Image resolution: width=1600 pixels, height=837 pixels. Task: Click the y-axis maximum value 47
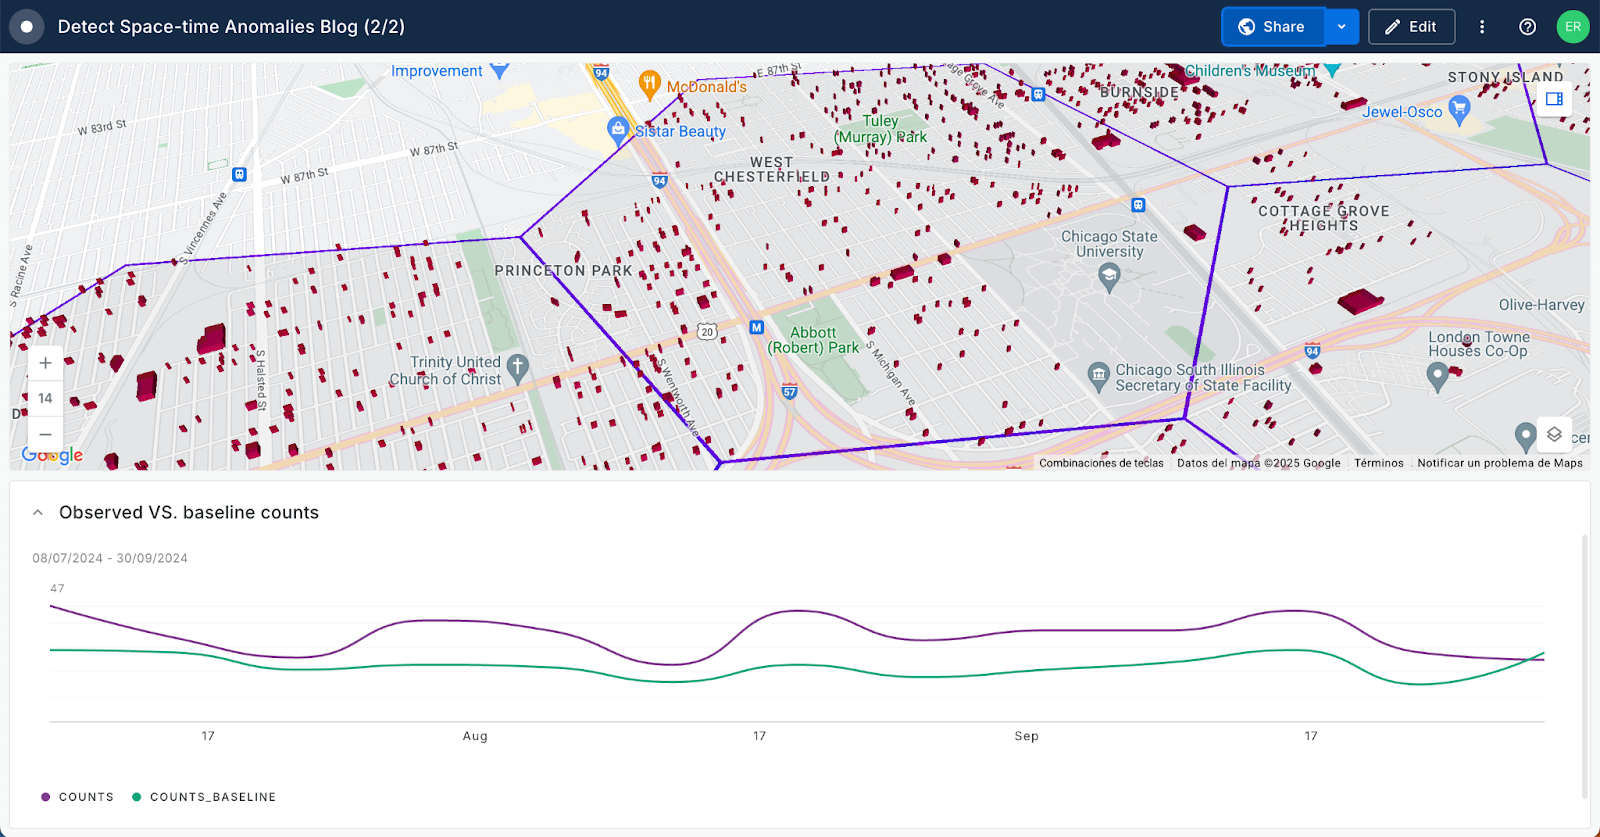point(57,588)
